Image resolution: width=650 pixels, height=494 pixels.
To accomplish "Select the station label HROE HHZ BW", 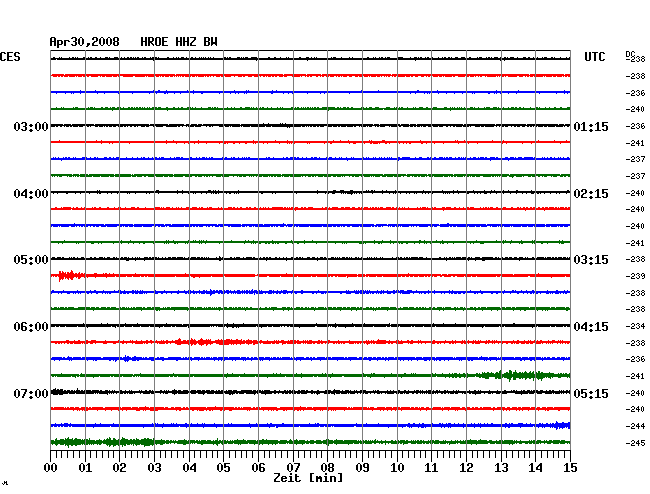I will click(x=179, y=42).
